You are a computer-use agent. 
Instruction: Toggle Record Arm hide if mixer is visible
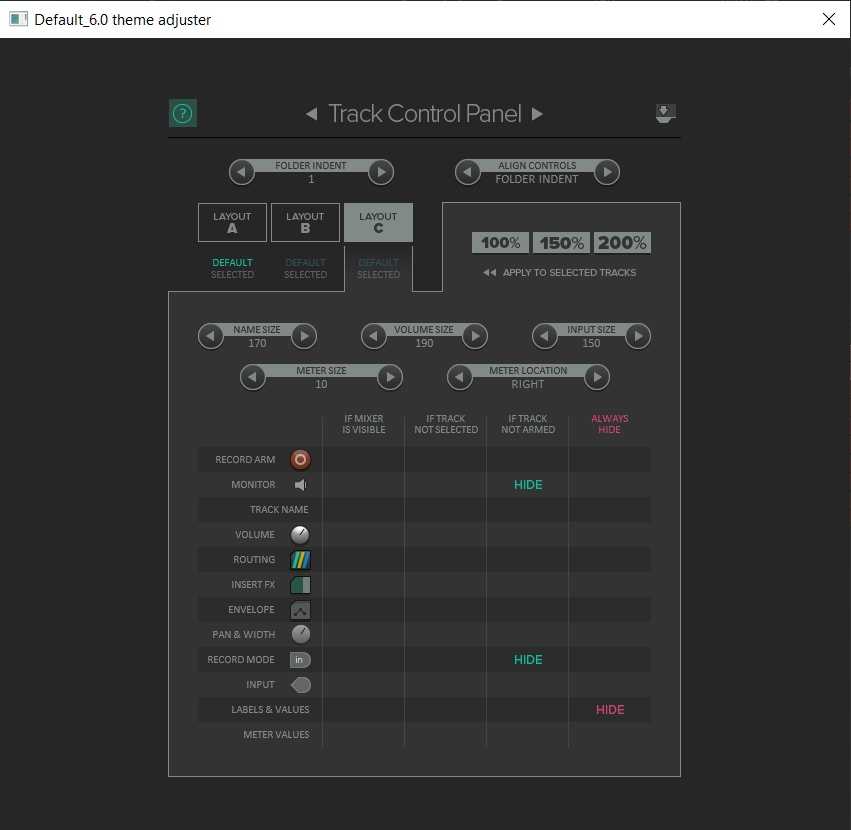[x=364, y=460]
